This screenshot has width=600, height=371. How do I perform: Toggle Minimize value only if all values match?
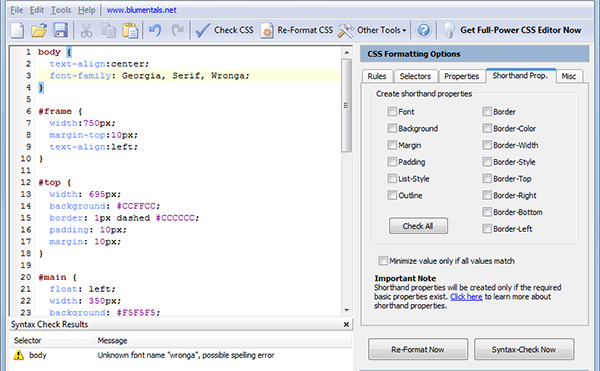pos(383,261)
